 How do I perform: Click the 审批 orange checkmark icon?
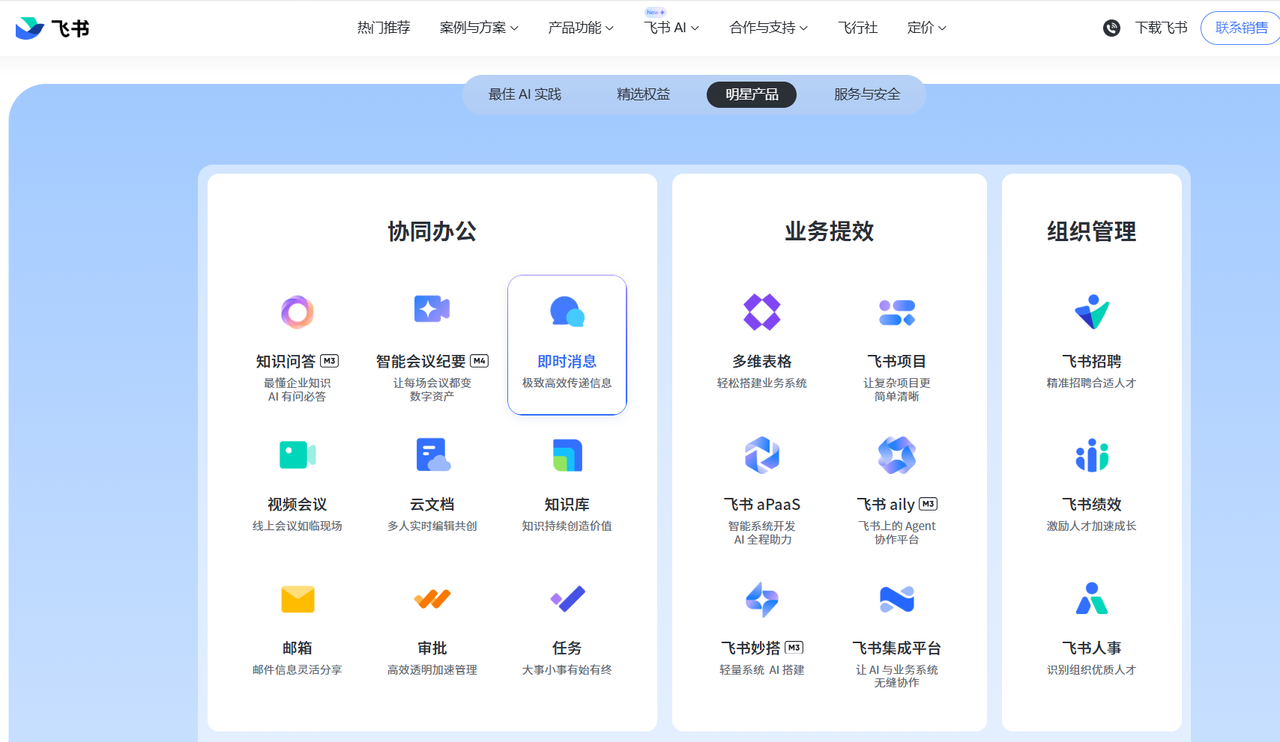click(432, 599)
